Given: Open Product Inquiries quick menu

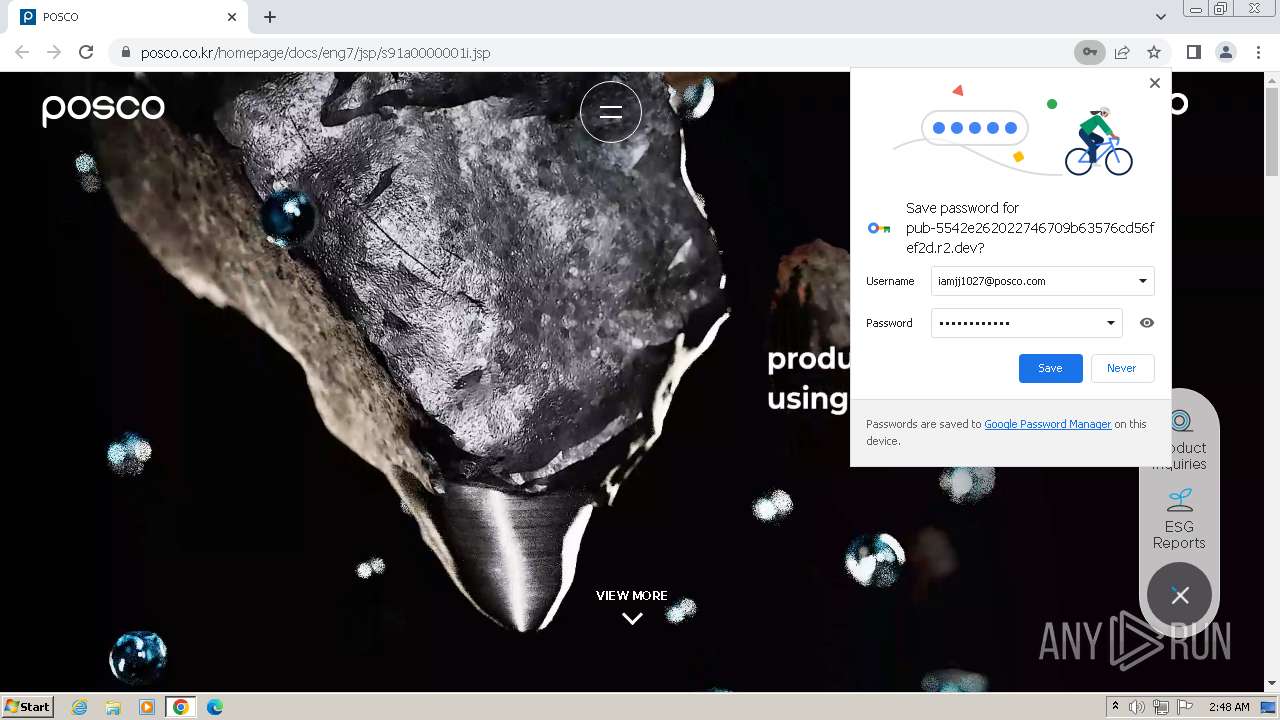Looking at the screenshot, I should (1180, 439).
